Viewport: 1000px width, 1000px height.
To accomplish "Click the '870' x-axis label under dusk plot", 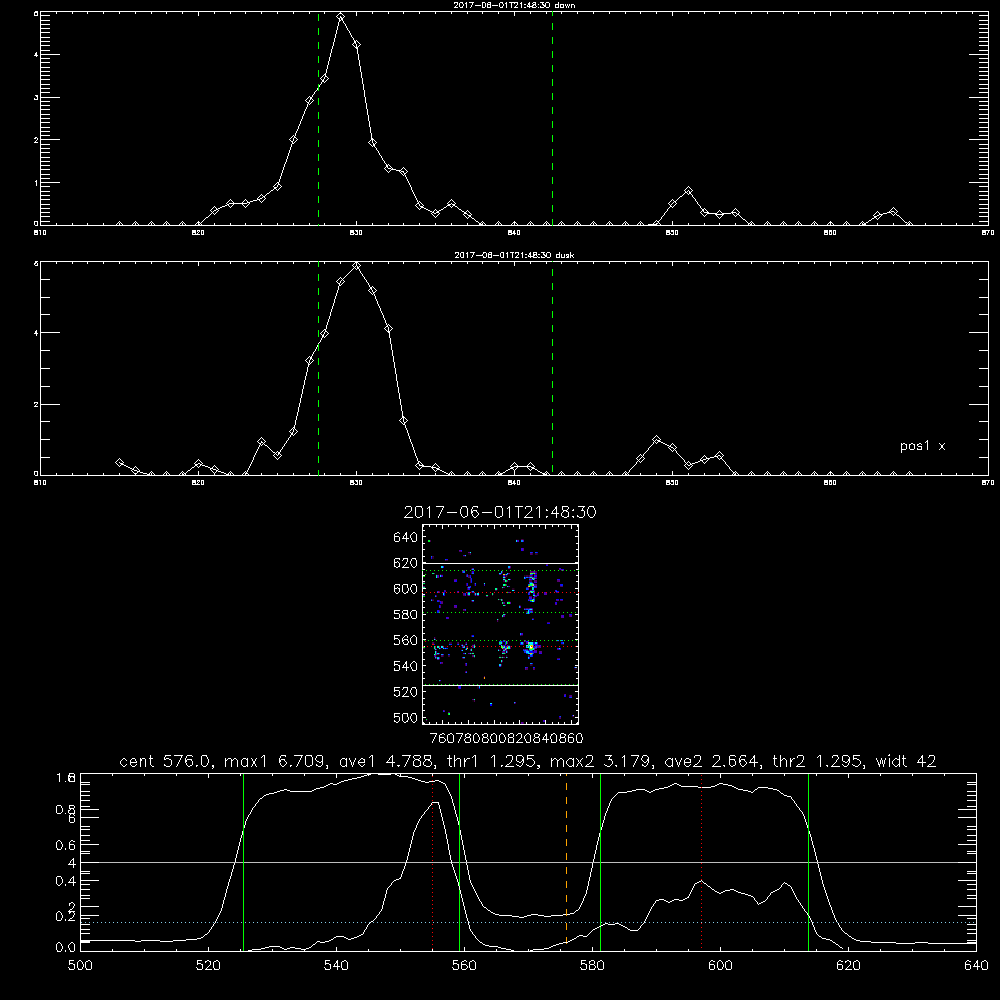I will coord(987,483).
